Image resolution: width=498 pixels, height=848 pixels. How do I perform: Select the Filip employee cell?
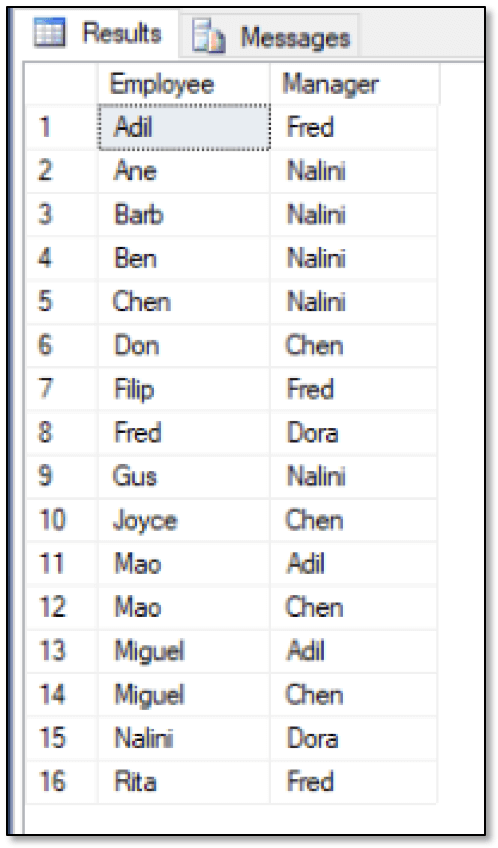click(184, 389)
